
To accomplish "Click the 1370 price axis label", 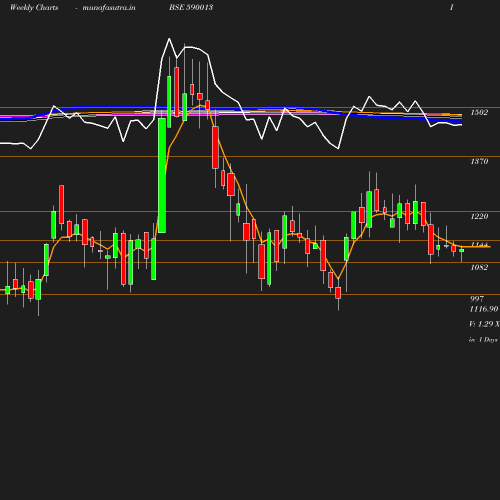I will point(479,161).
